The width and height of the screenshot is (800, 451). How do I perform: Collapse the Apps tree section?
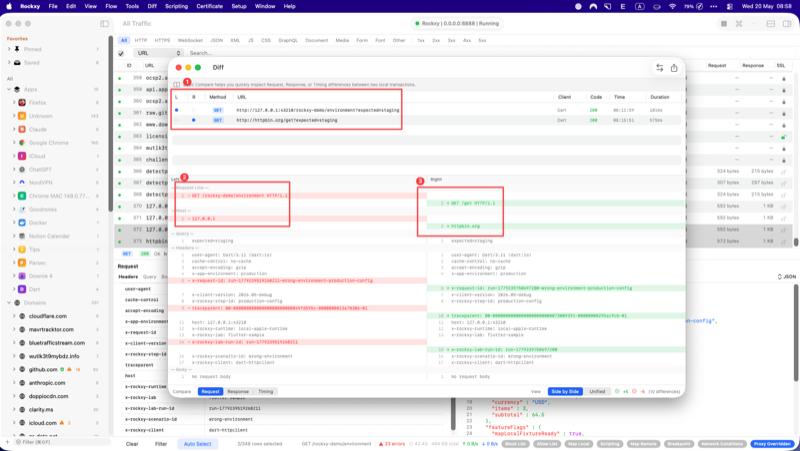9,89
